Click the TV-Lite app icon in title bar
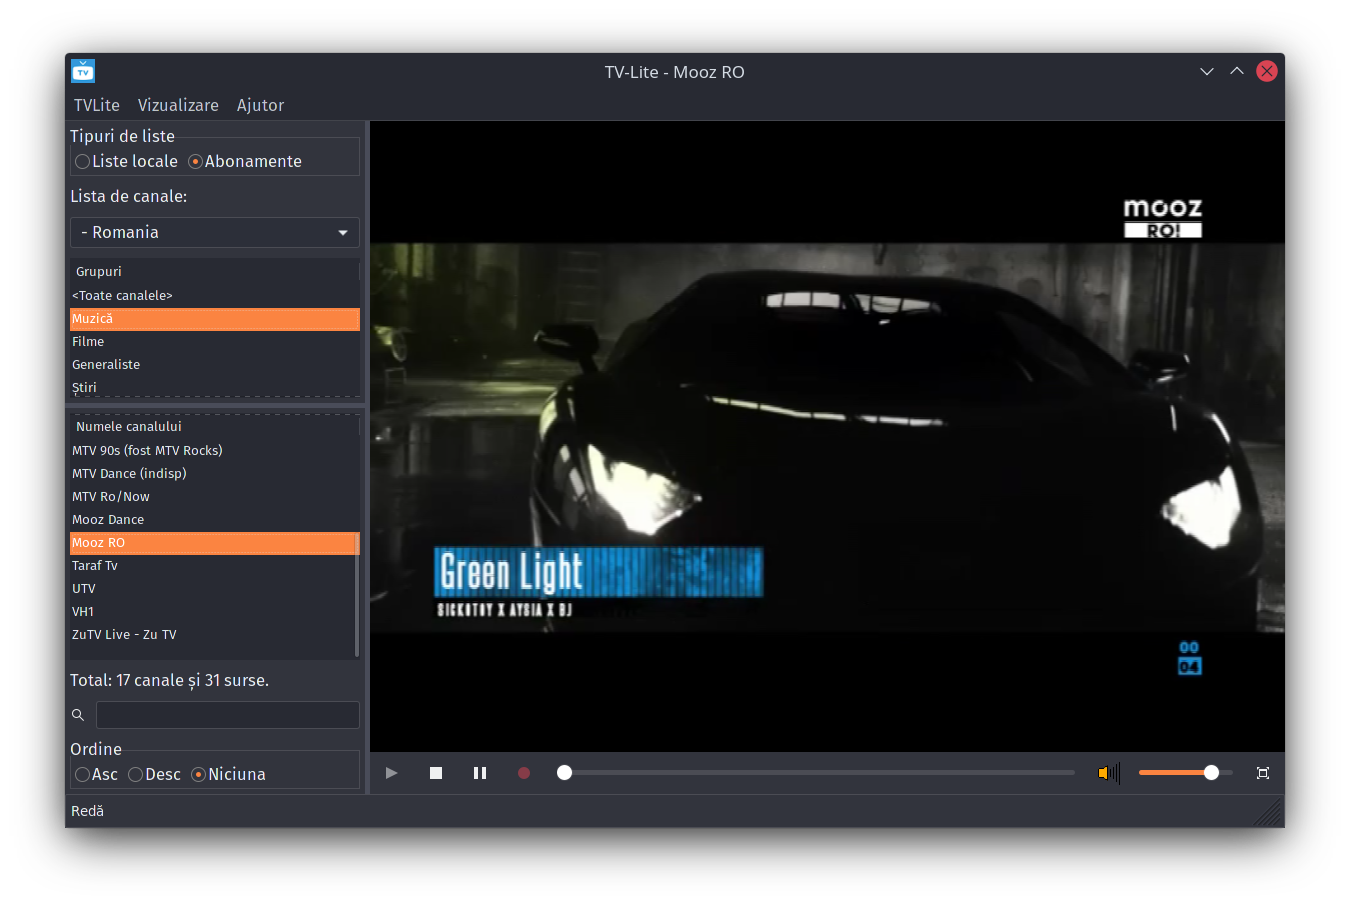This screenshot has height=905, width=1350. [x=83, y=71]
